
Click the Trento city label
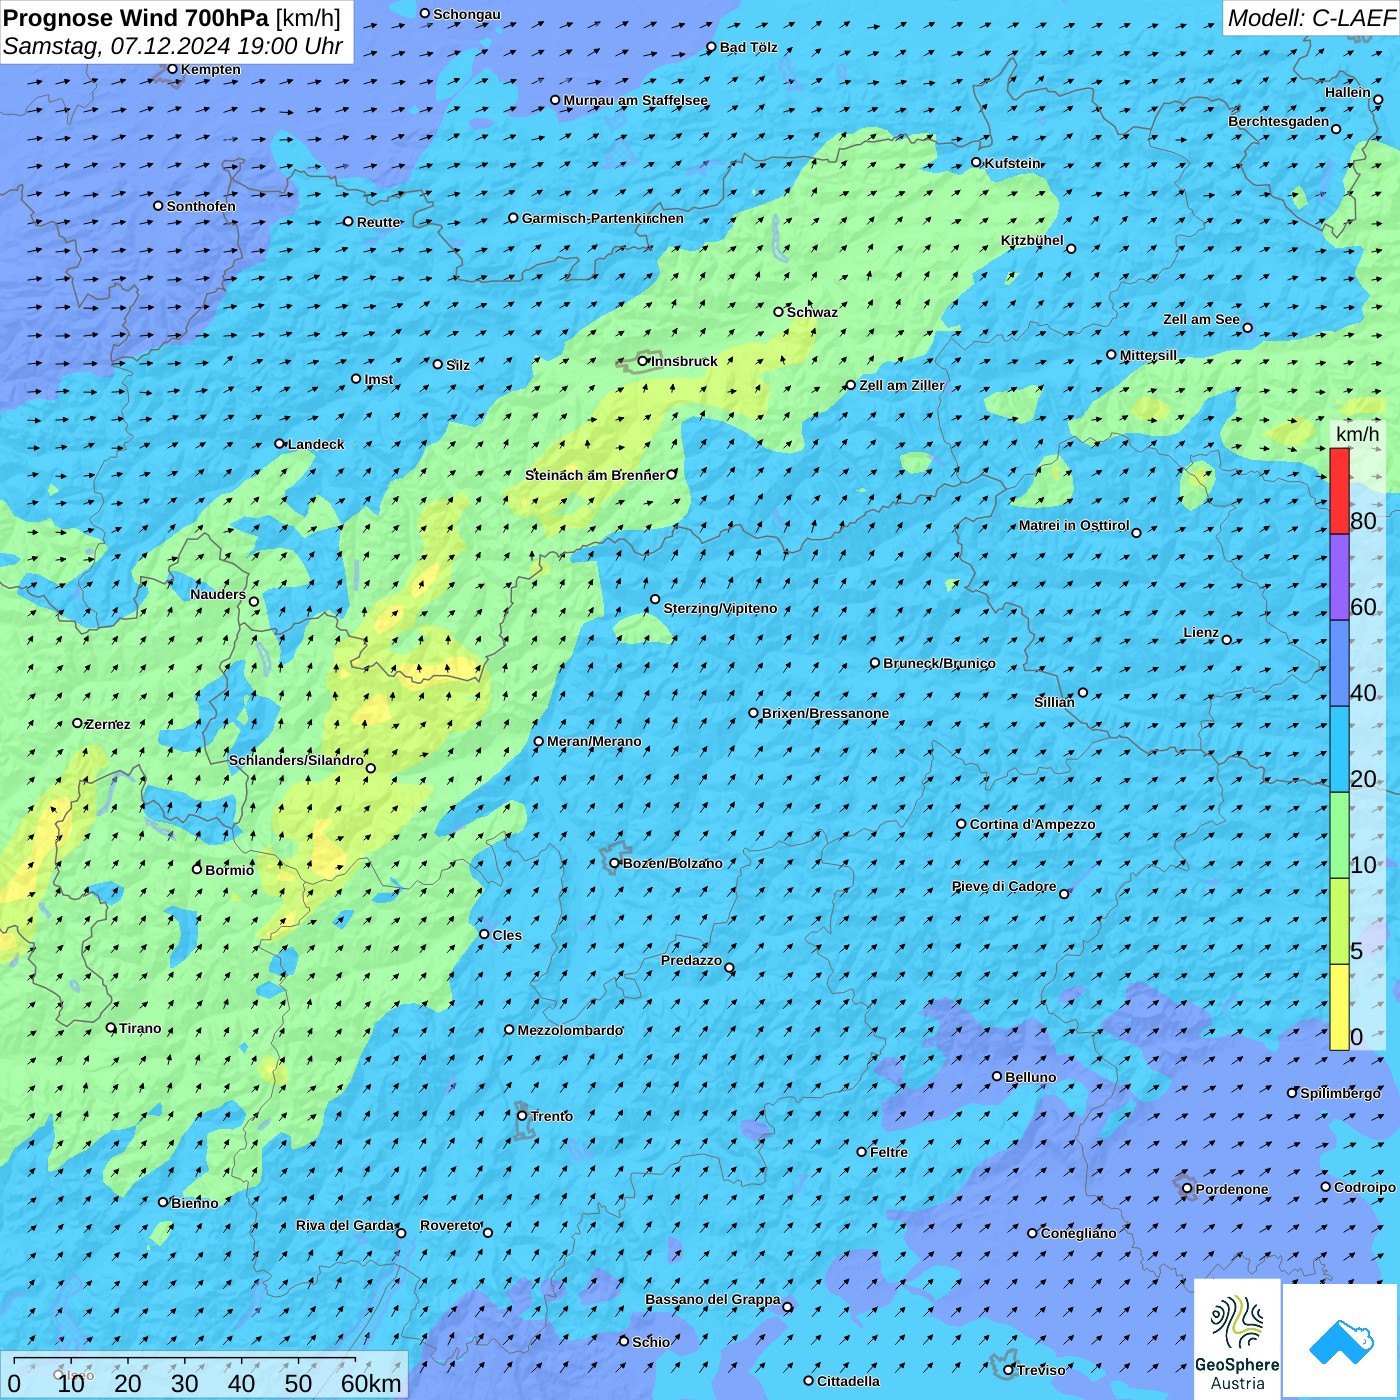552,1116
